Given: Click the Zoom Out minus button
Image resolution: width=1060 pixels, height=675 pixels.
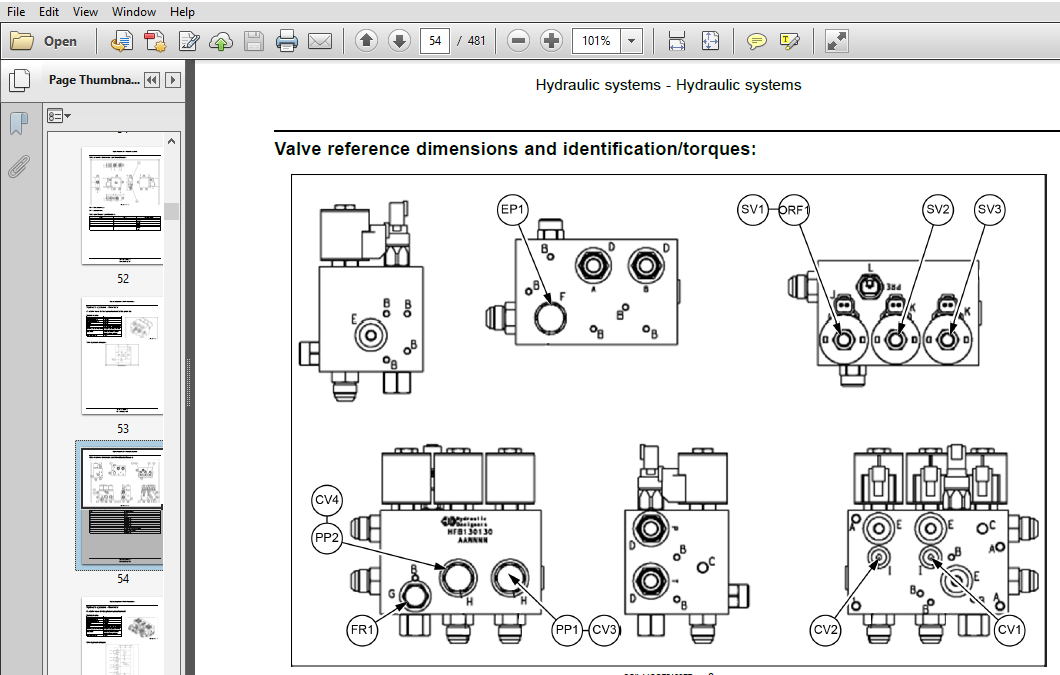Looking at the screenshot, I should (x=519, y=41).
